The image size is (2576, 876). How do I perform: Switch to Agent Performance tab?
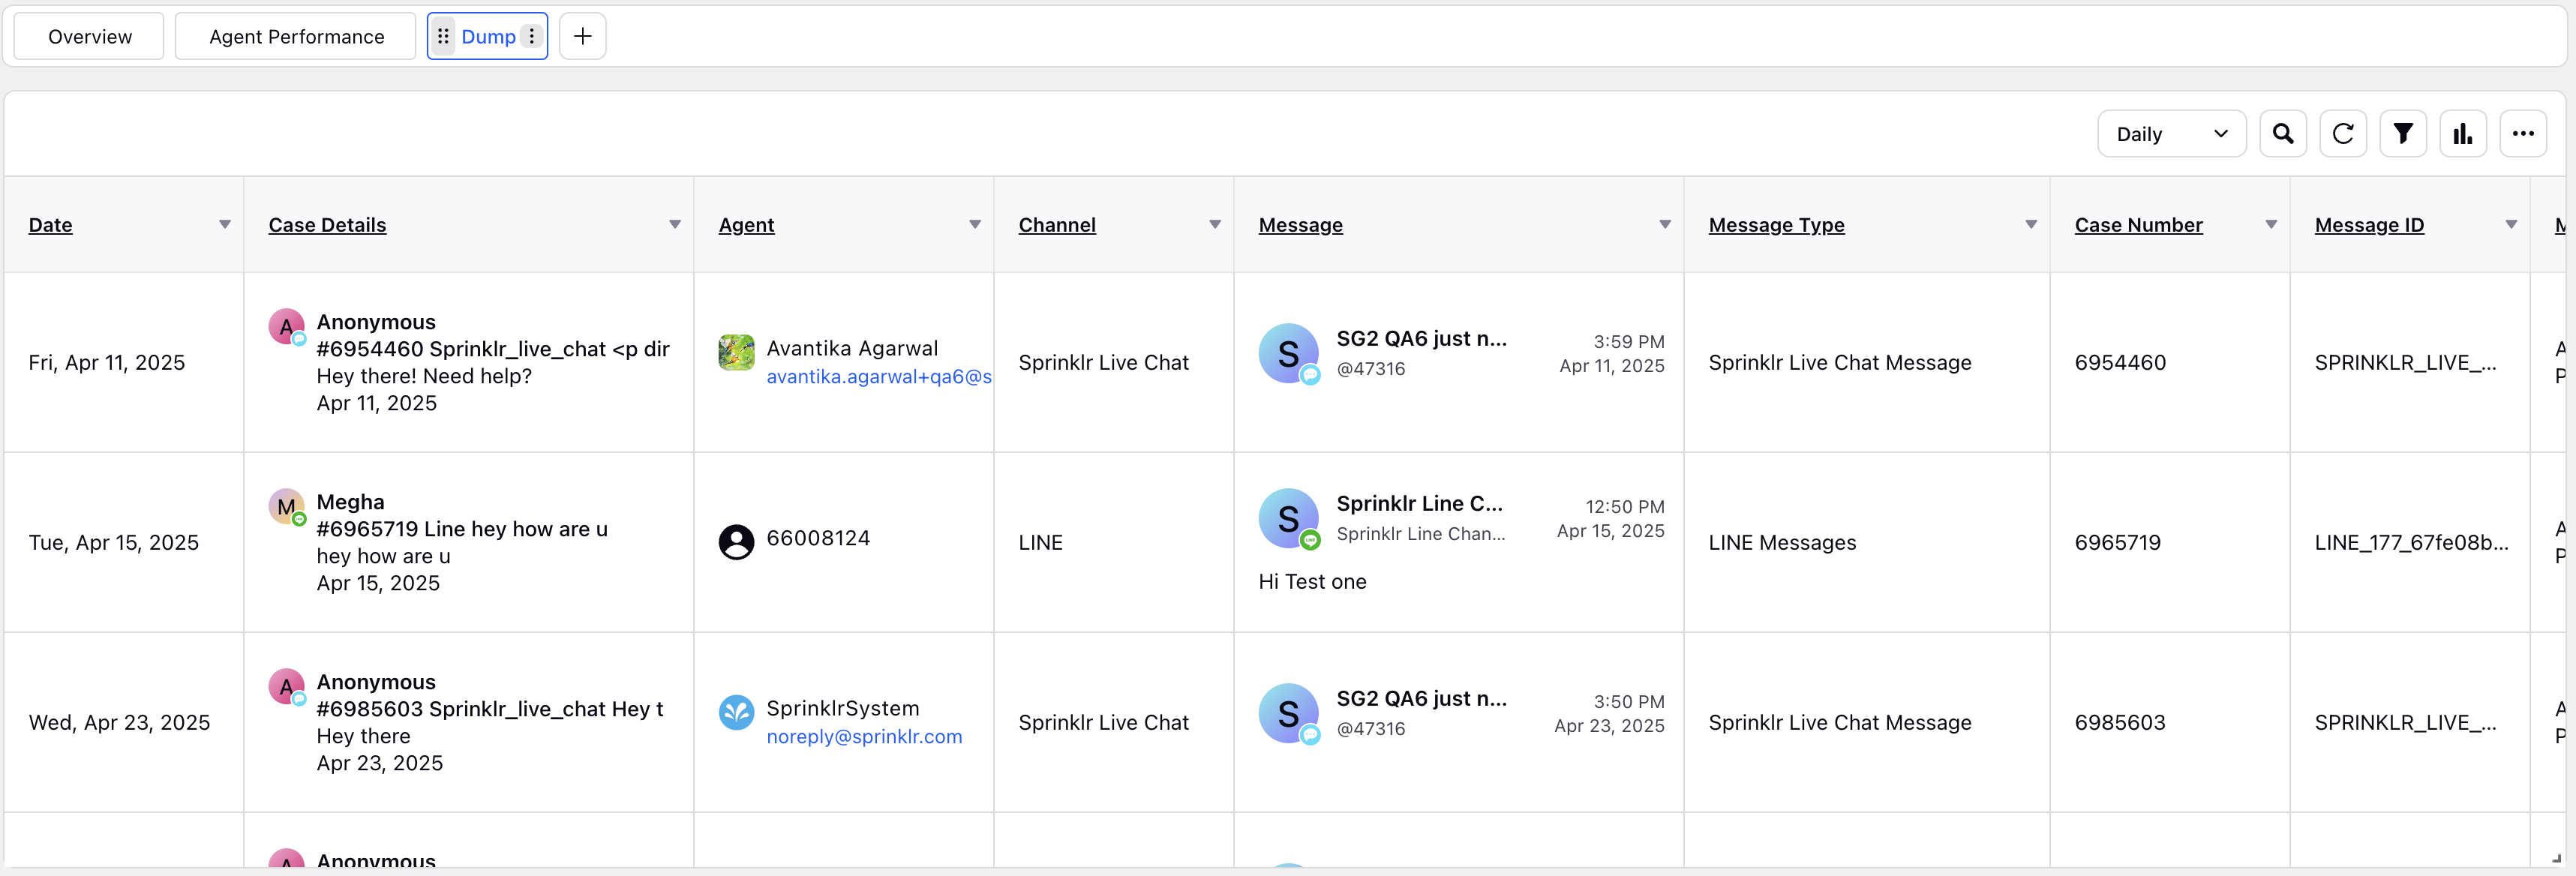point(296,37)
